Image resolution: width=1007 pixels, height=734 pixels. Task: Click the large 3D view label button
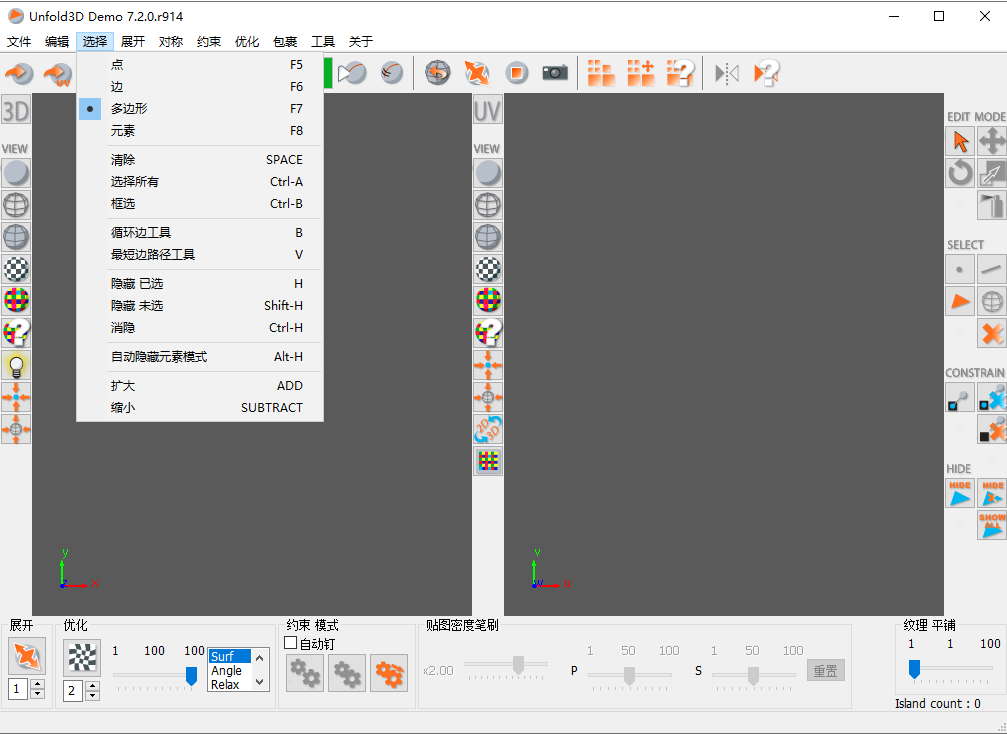(15, 110)
